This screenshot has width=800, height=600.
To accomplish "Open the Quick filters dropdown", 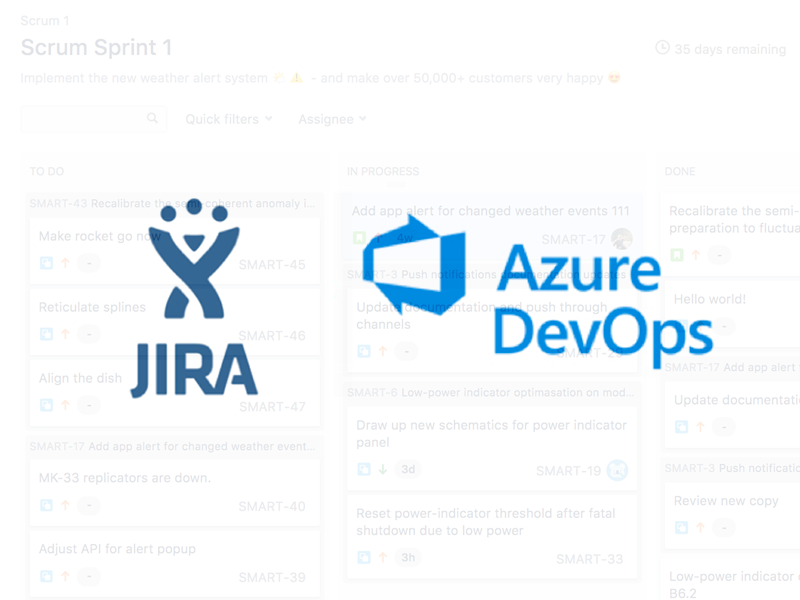I will (228, 119).
